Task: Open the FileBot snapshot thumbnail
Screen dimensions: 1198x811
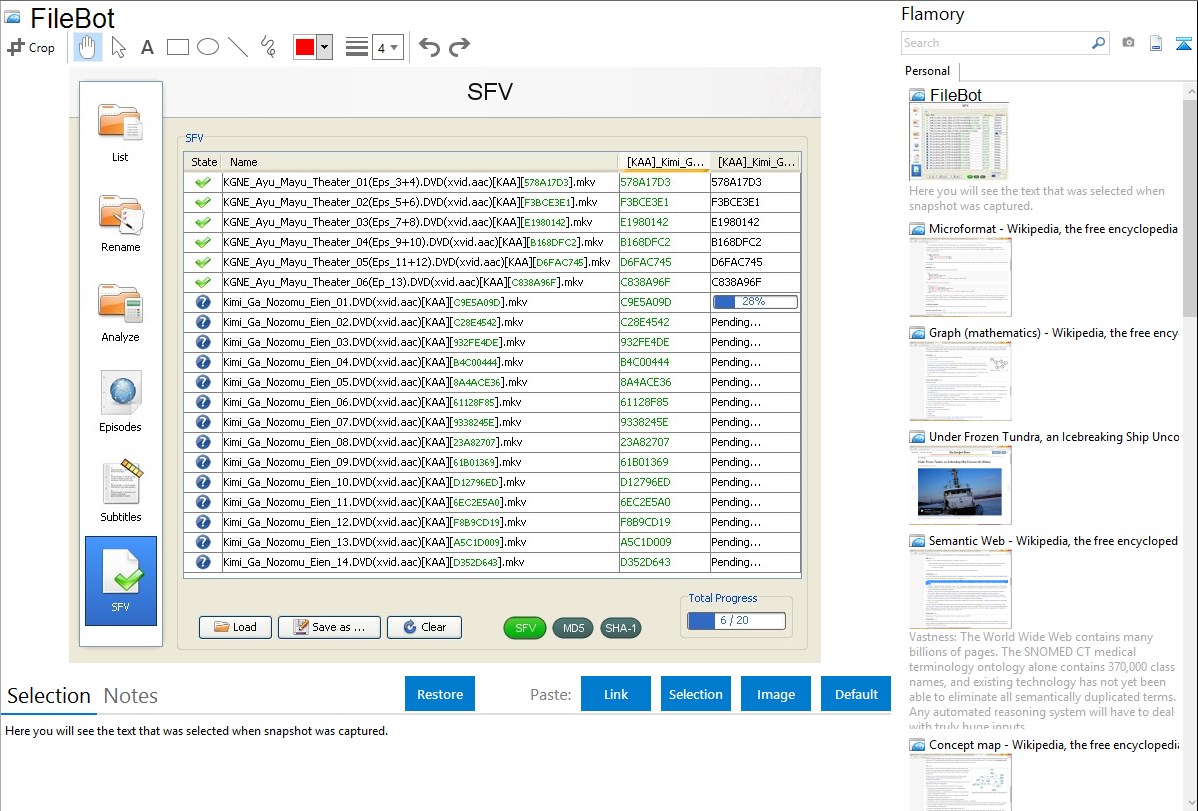Action: click(959, 143)
